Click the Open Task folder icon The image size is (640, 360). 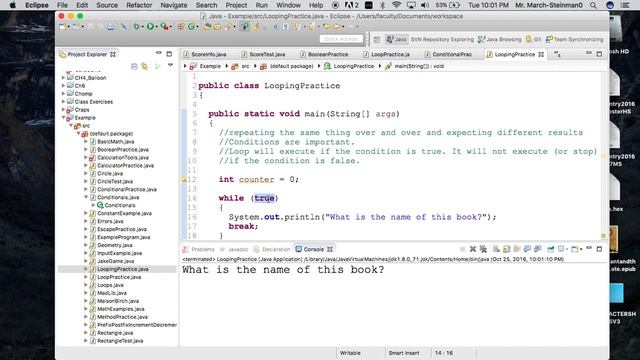pyautogui.click(x=218, y=27)
